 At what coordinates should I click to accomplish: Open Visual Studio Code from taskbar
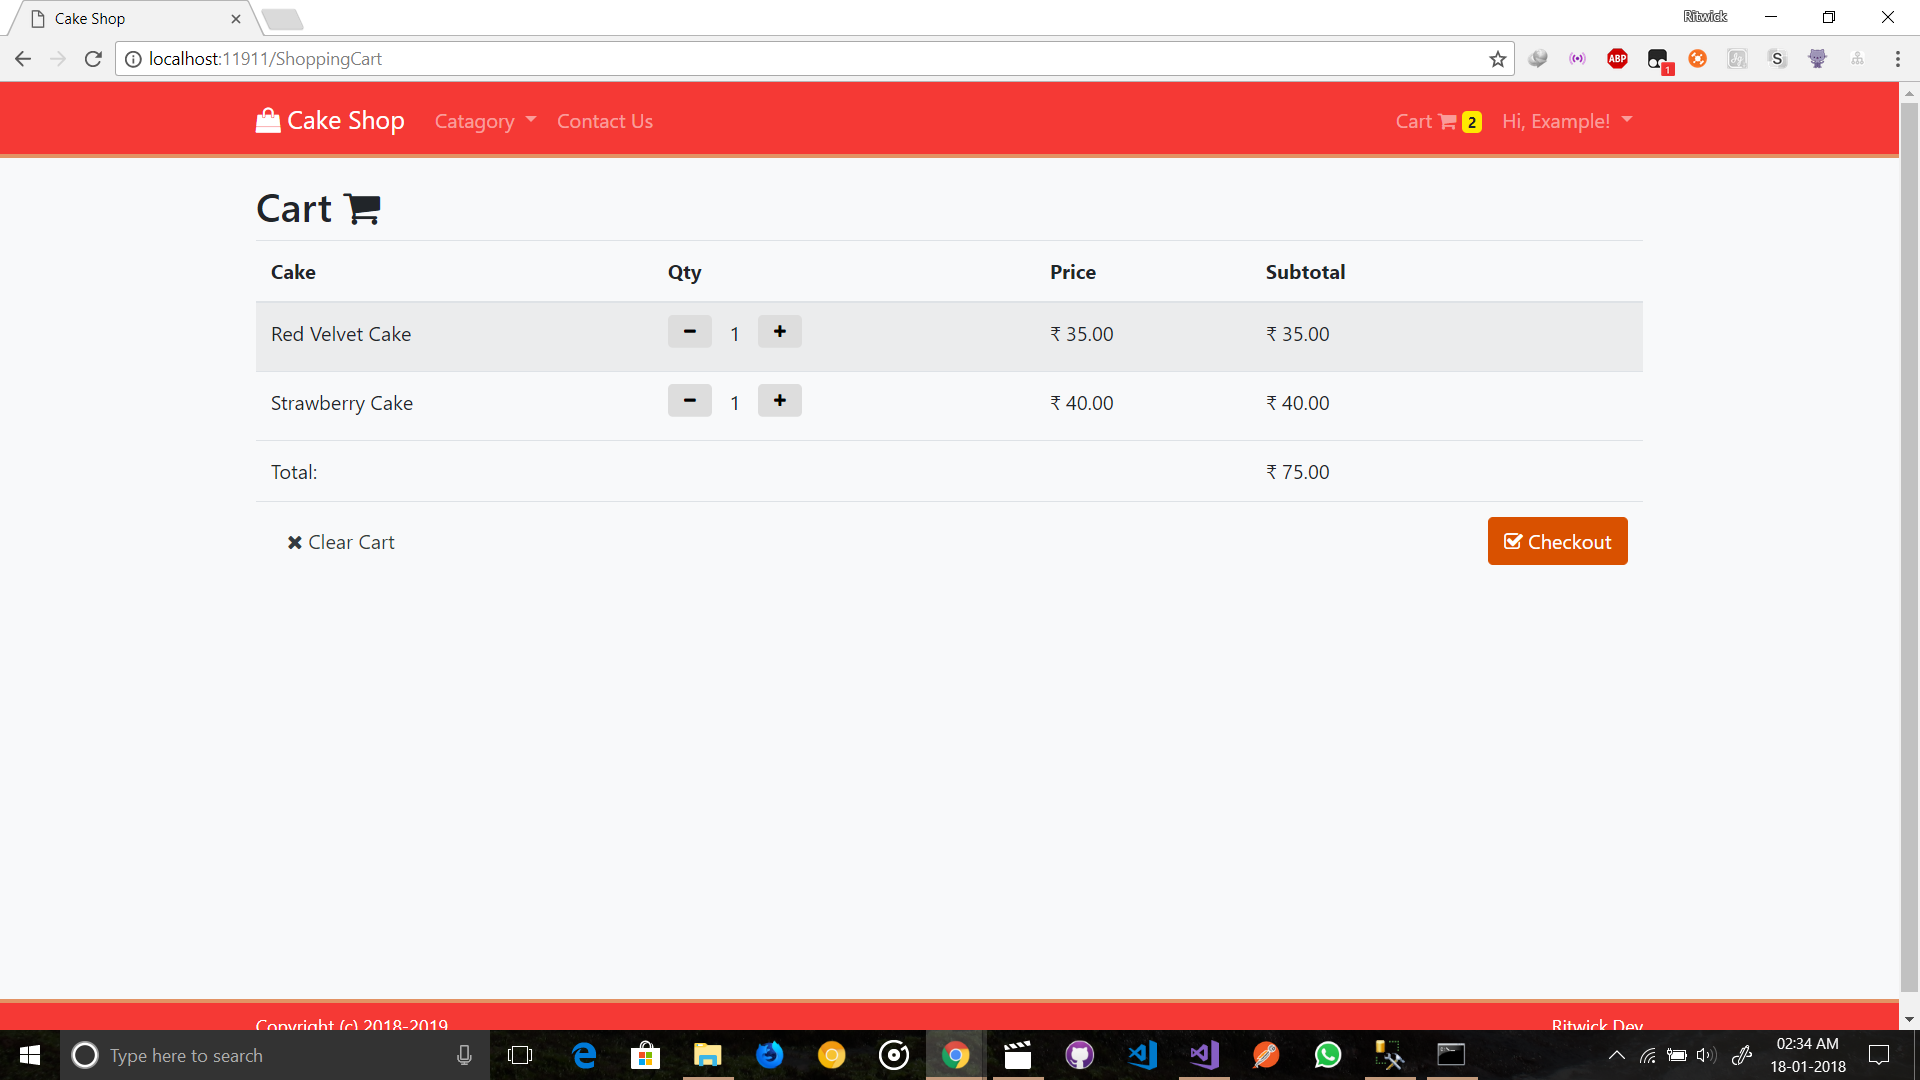[x=1142, y=1055]
